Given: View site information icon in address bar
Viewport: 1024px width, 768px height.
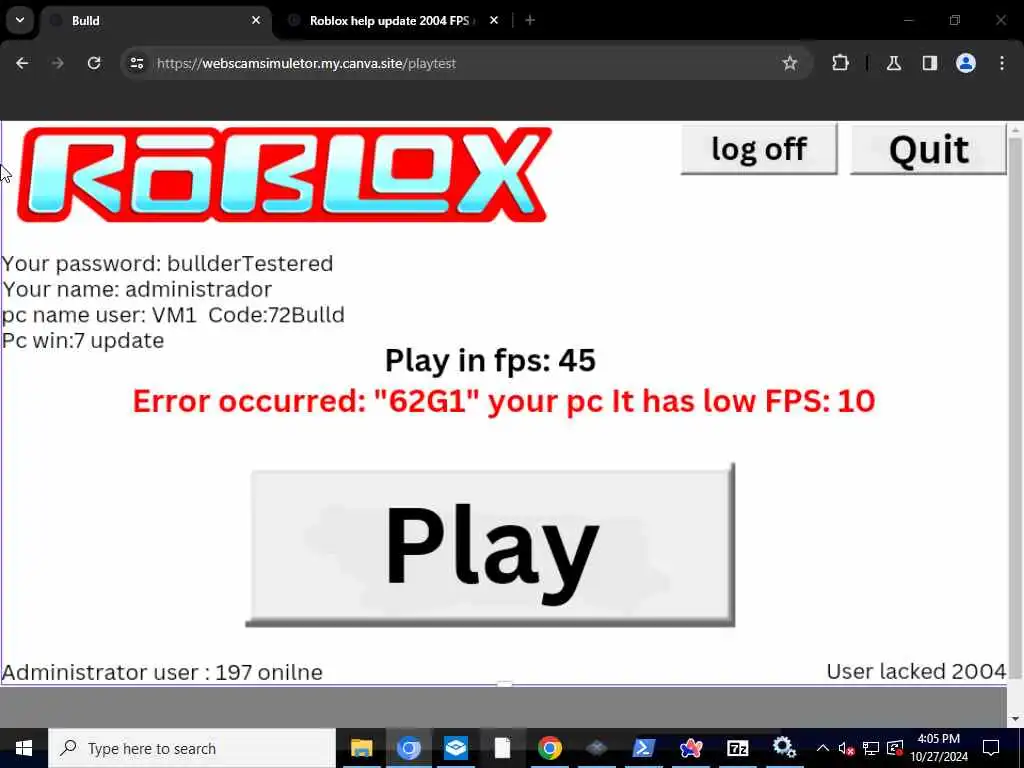Looking at the screenshot, I should click(136, 63).
